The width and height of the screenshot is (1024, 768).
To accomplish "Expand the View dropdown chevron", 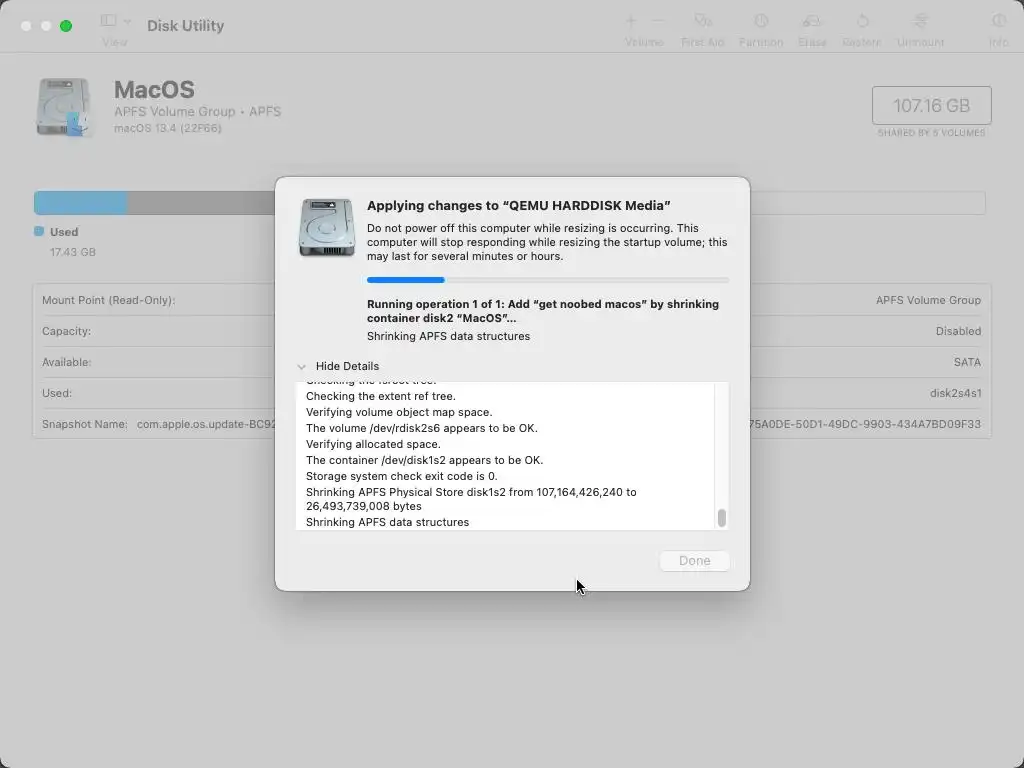I will [x=127, y=22].
